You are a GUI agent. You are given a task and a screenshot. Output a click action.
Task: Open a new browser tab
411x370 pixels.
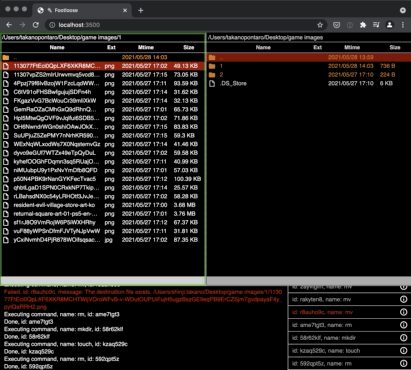point(140,10)
